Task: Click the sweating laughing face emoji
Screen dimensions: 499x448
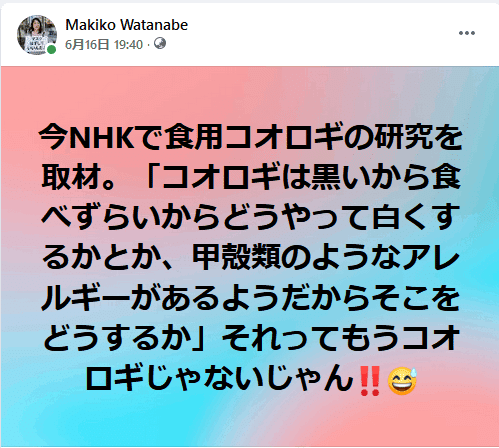Action: pyautogui.click(x=402, y=381)
